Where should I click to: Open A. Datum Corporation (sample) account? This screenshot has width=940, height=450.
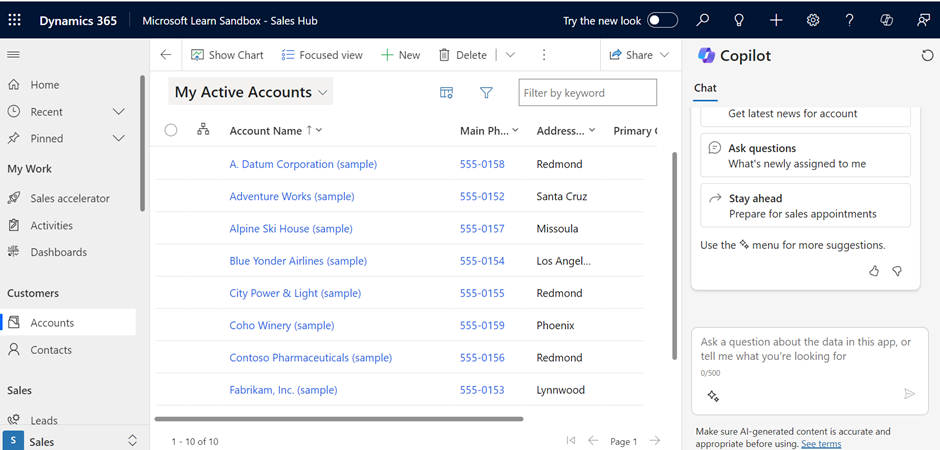pyautogui.click(x=303, y=164)
